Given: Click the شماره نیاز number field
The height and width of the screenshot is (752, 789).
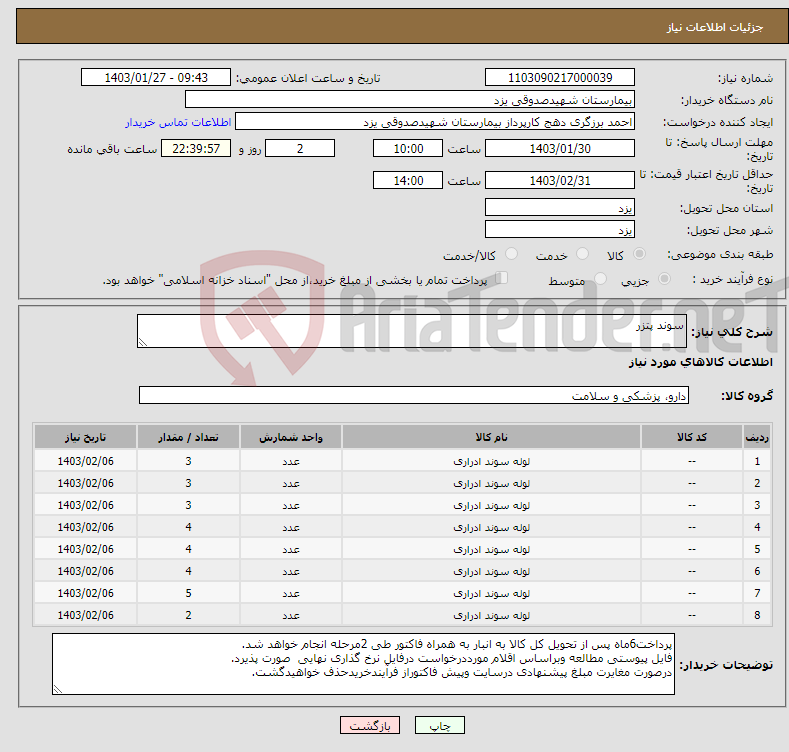Looking at the screenshot, I should click(560, 78).
